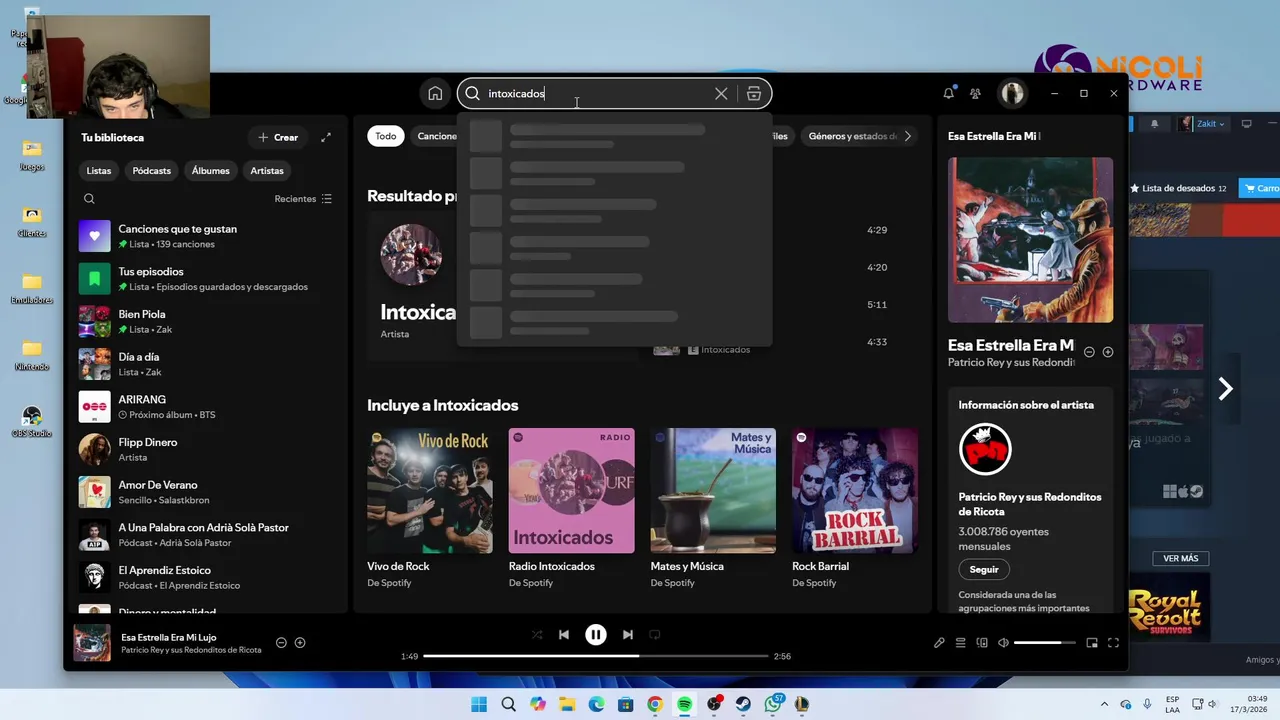Toggle shuffle in the player bar

point(537,635)
